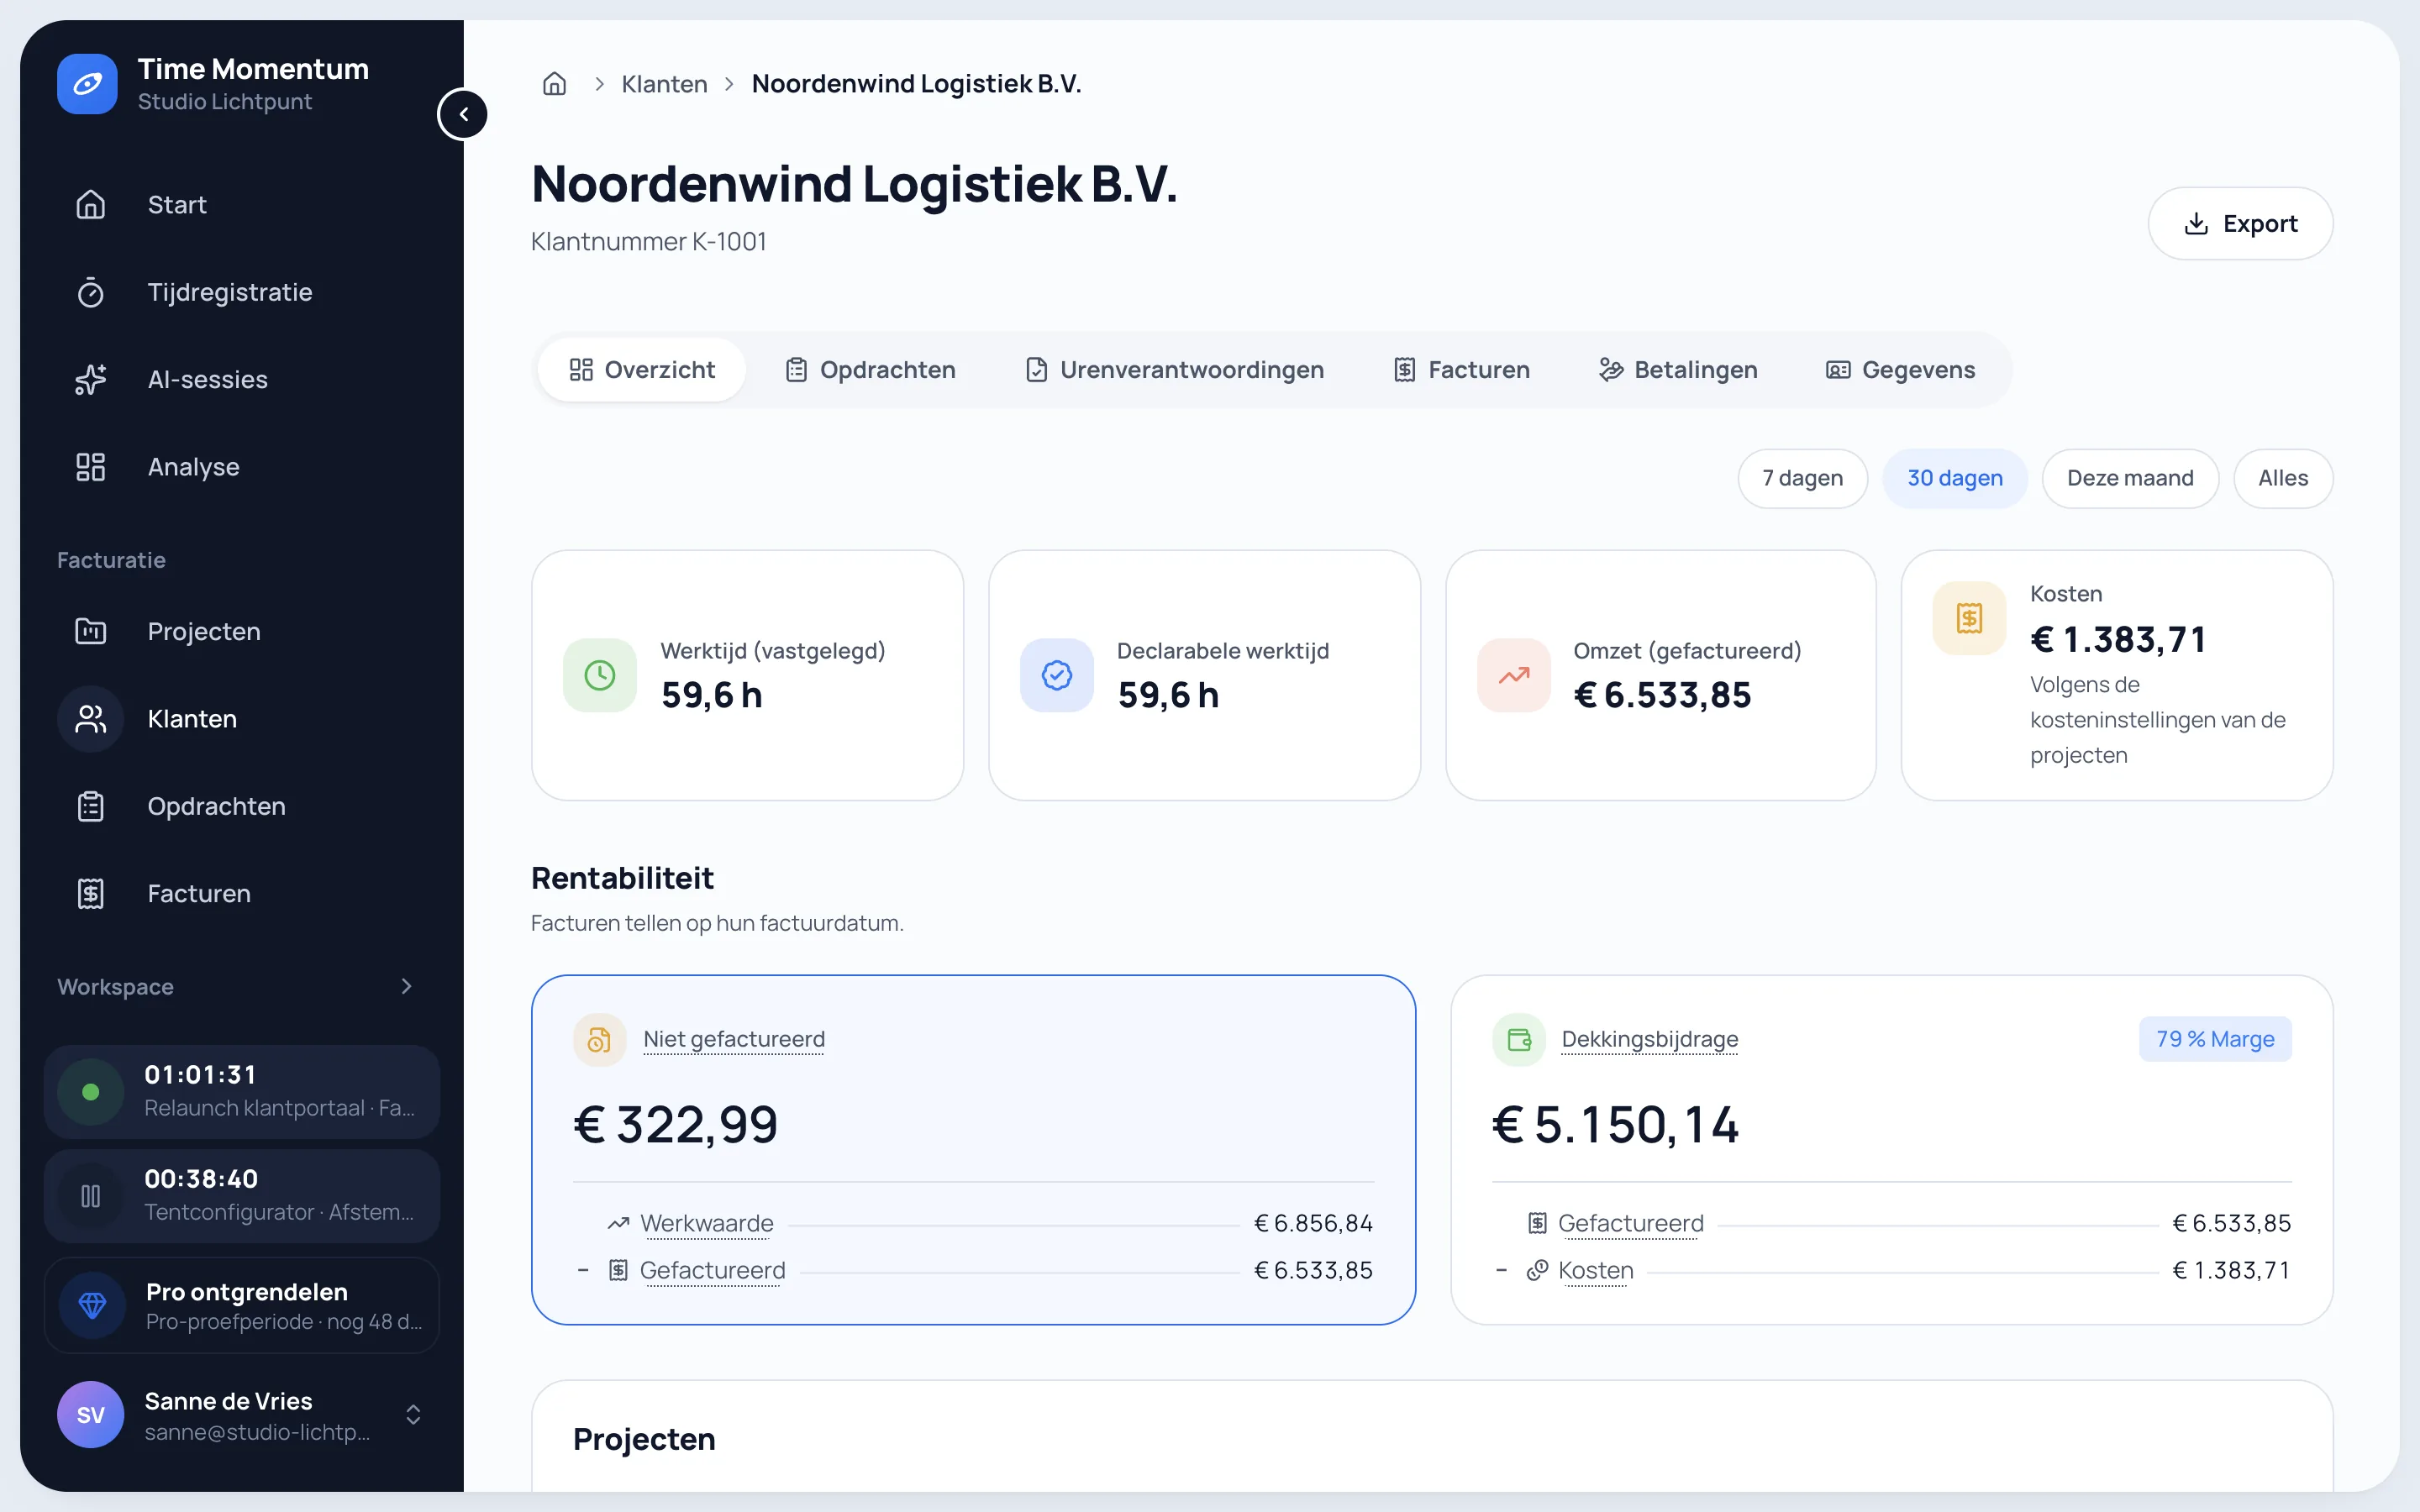Viewport: 2420px width, 1512px height.
Task: Click the Werktijd clock icon
Action: (x=600, y=675)
